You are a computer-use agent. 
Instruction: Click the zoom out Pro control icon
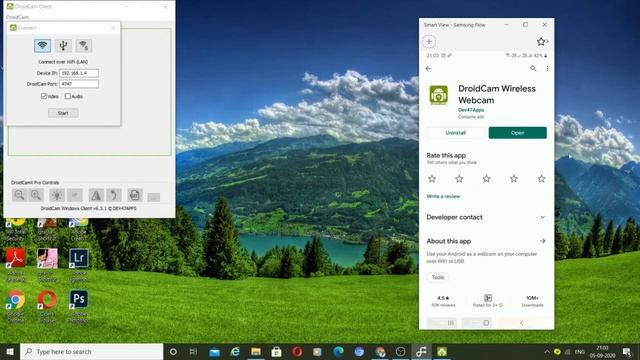(19, 195)
